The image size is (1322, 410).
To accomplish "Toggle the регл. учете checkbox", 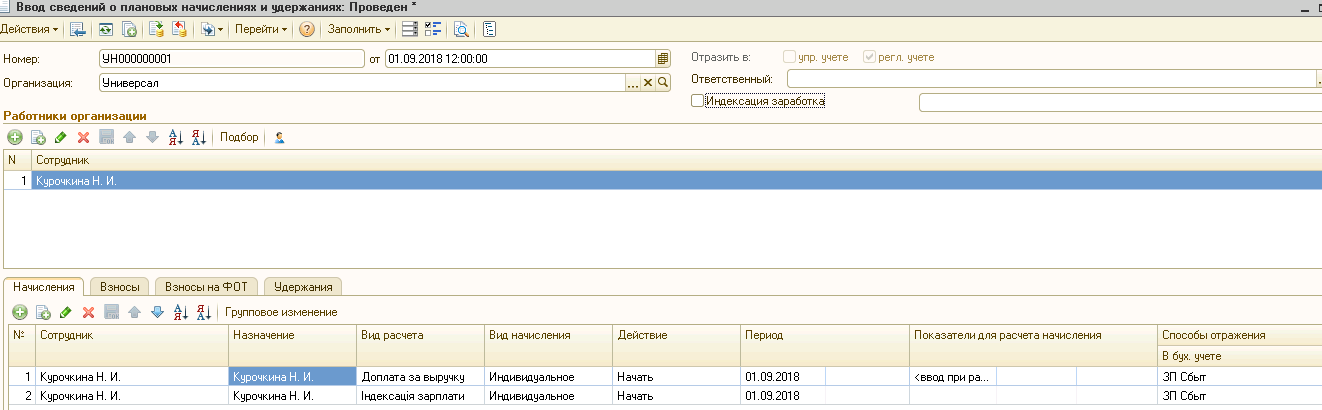I will click(869, 57).
